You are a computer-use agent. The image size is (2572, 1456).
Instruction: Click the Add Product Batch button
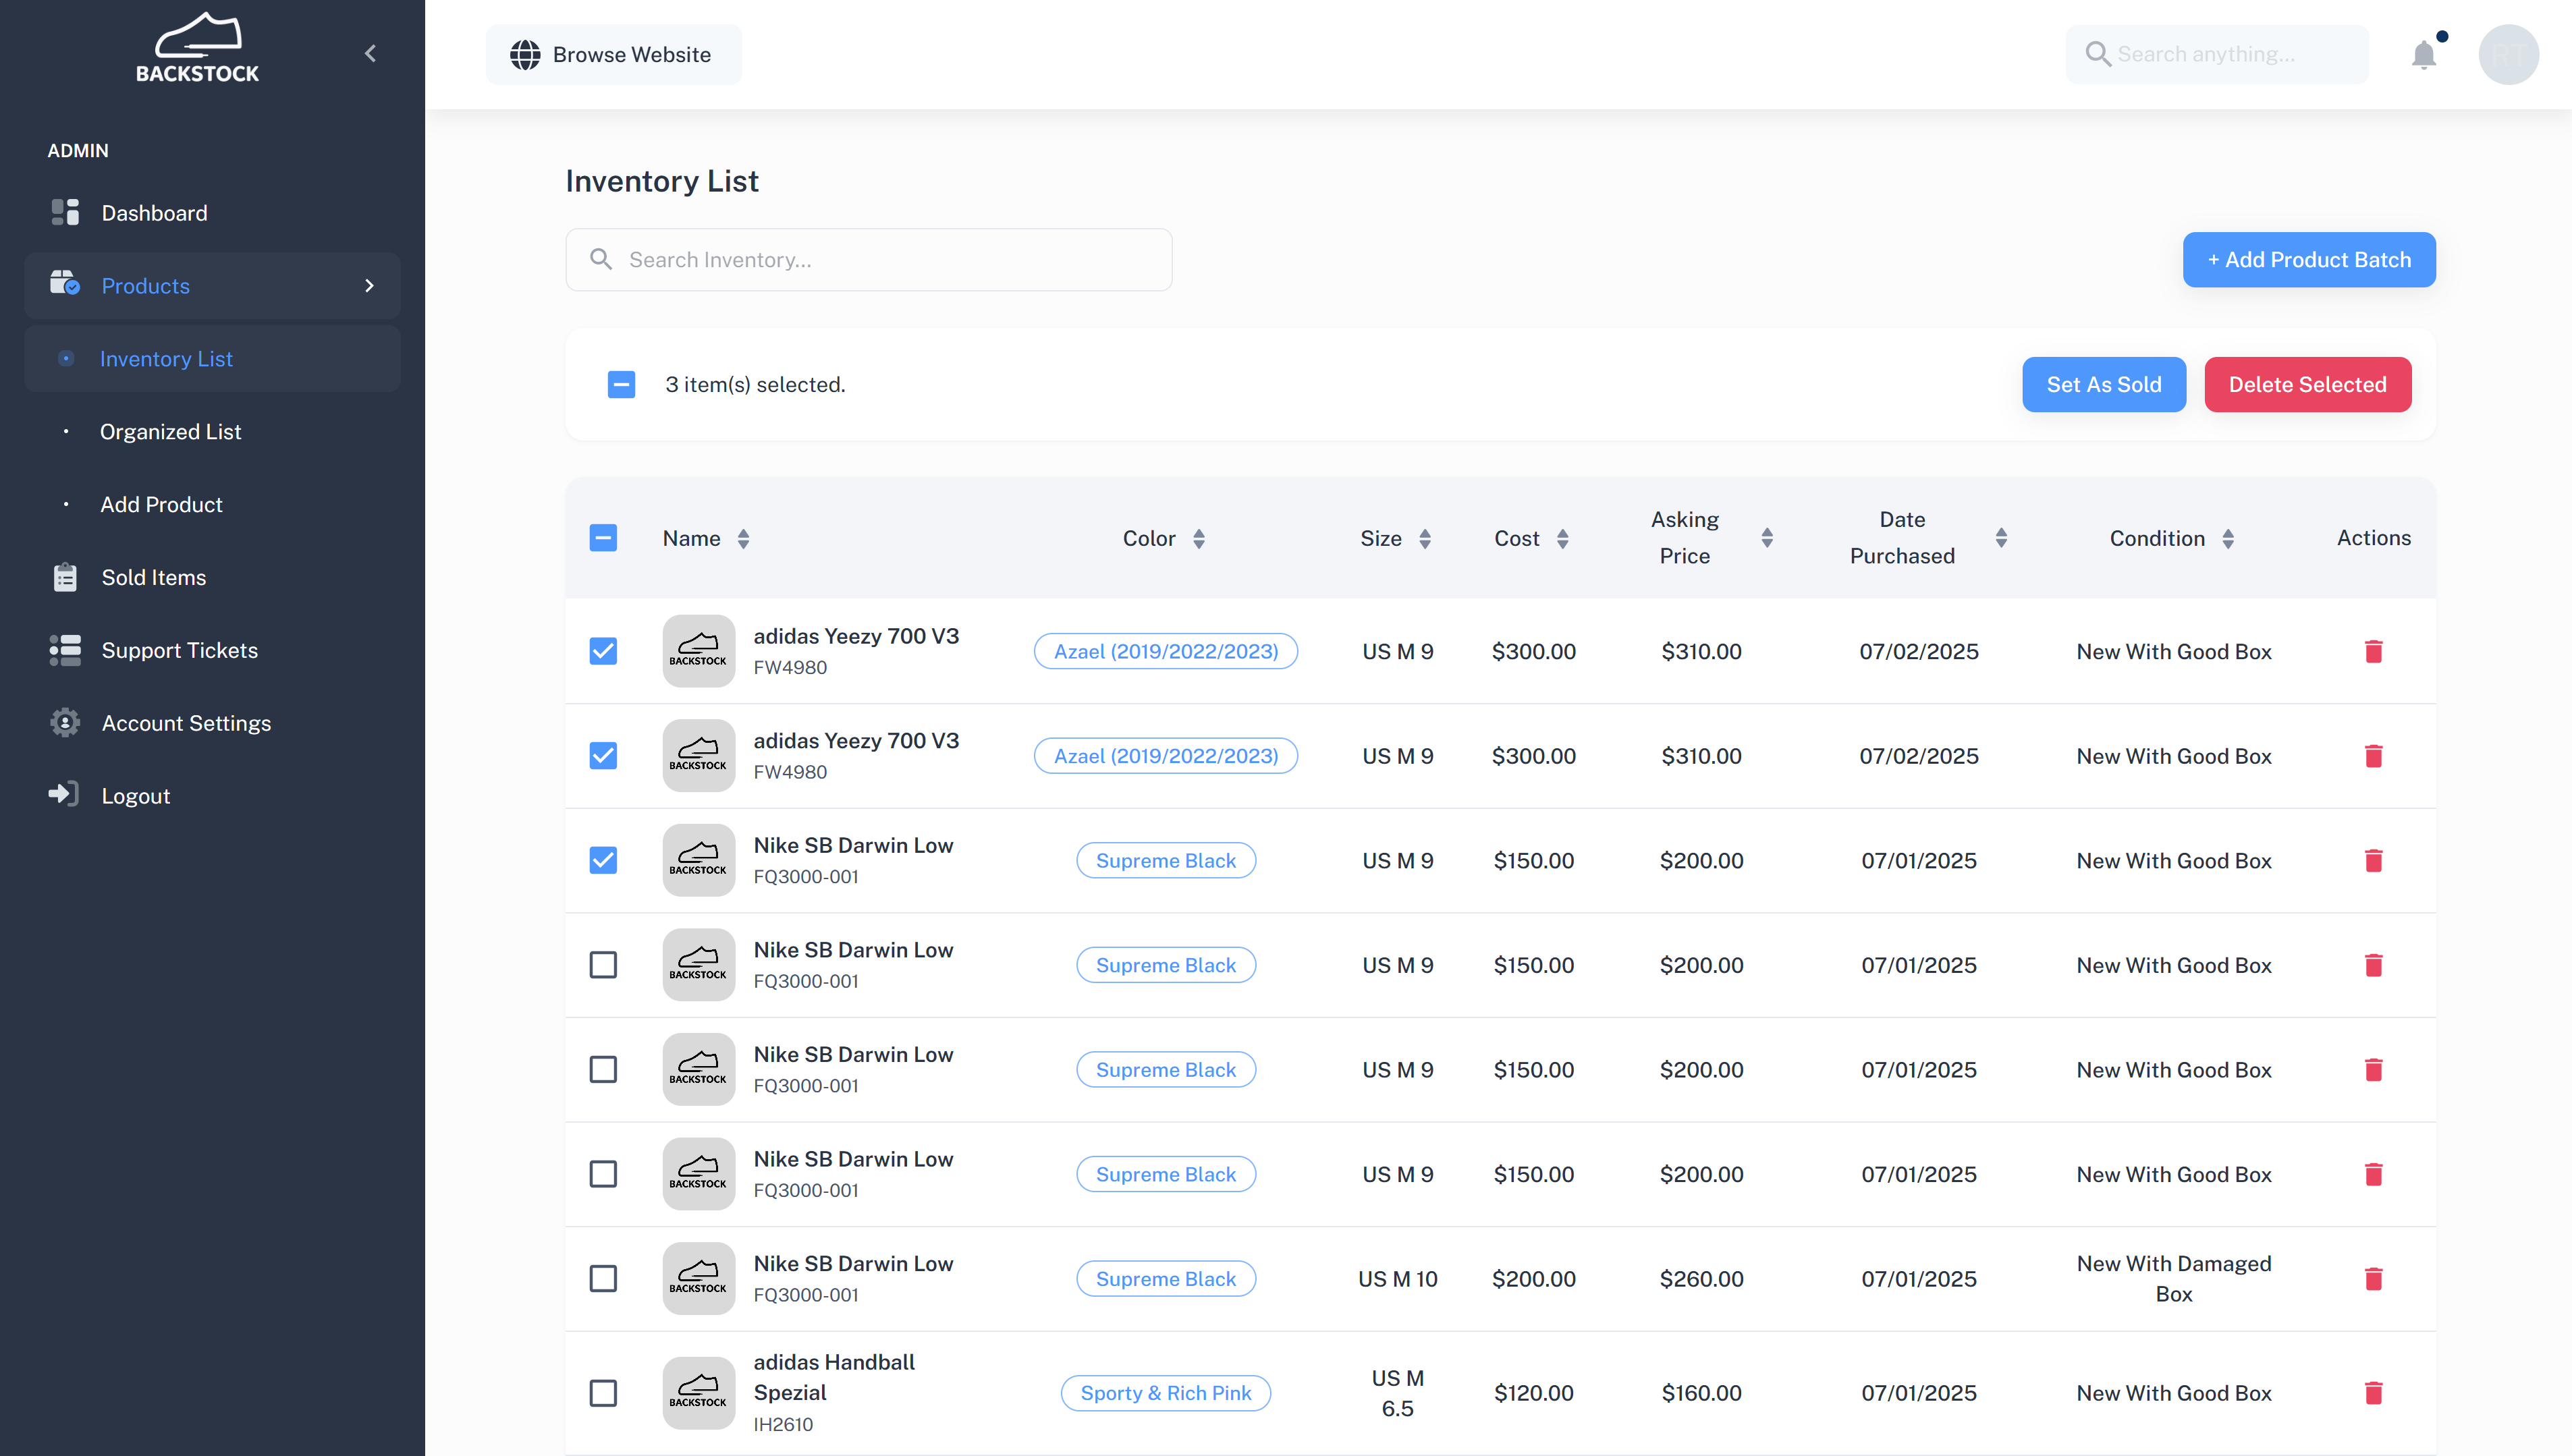[2309, 260]
